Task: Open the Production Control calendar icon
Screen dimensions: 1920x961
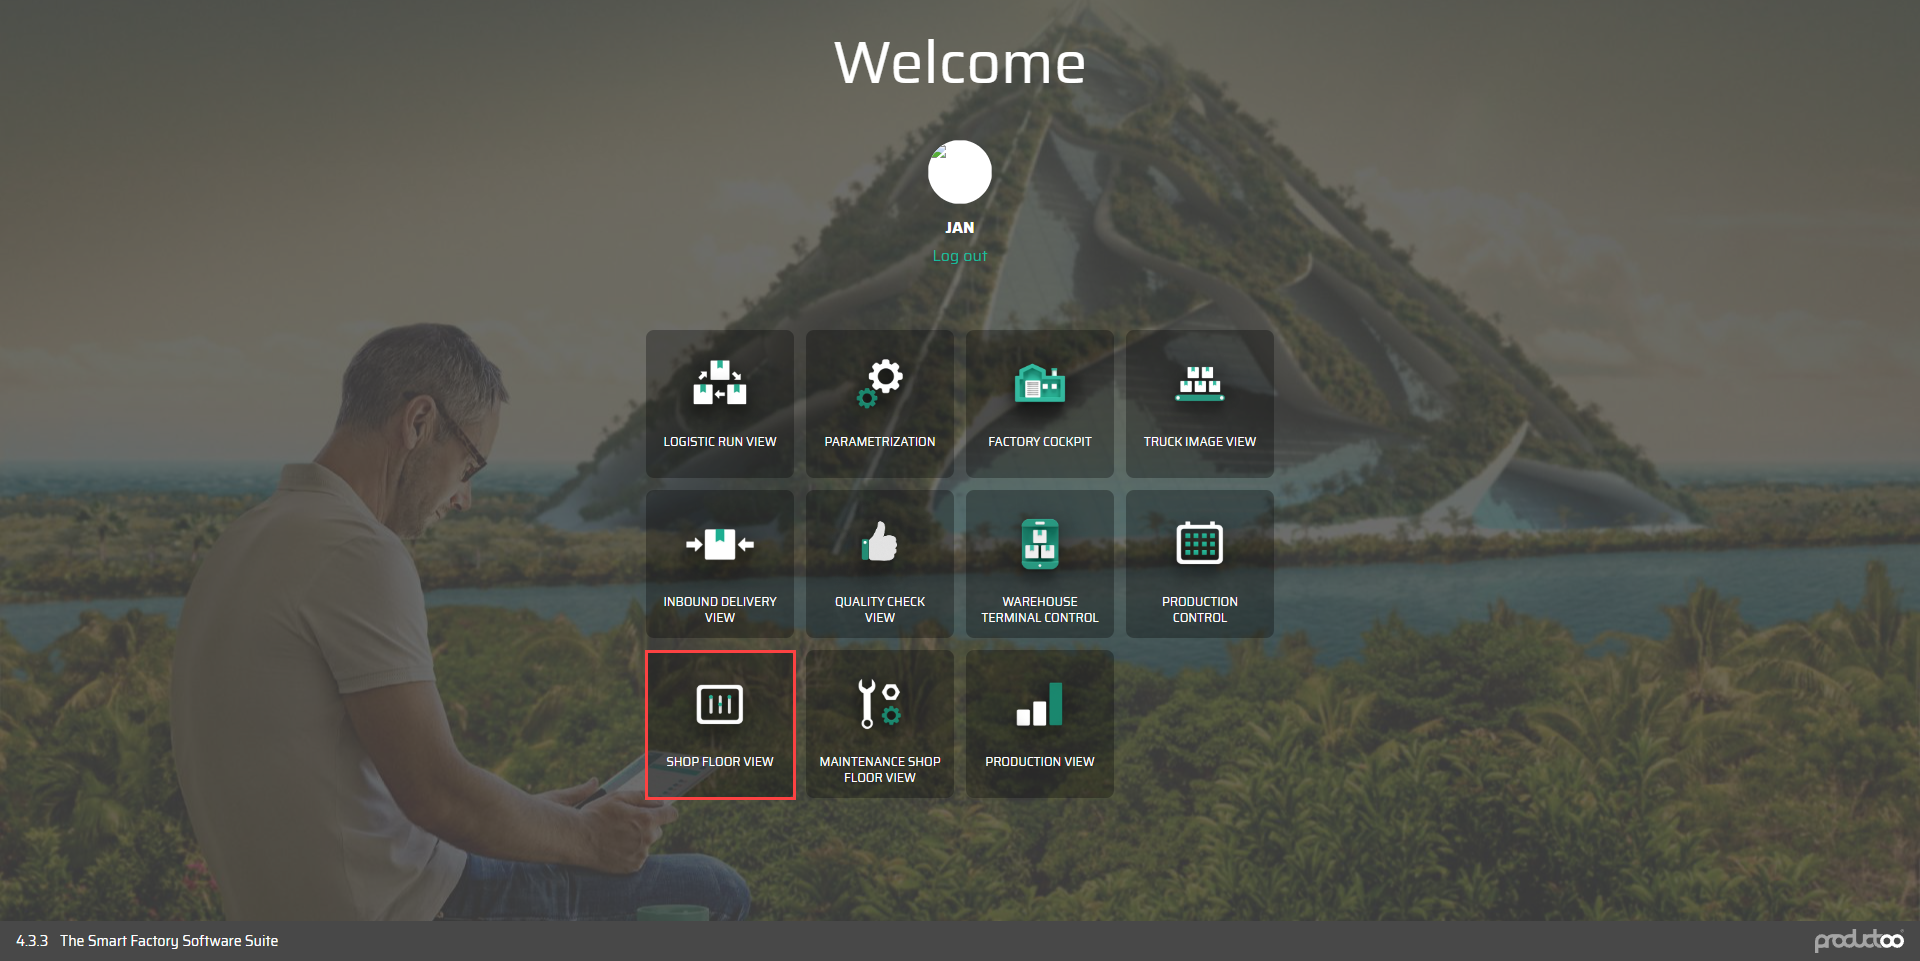Action: pos(1199,543)
